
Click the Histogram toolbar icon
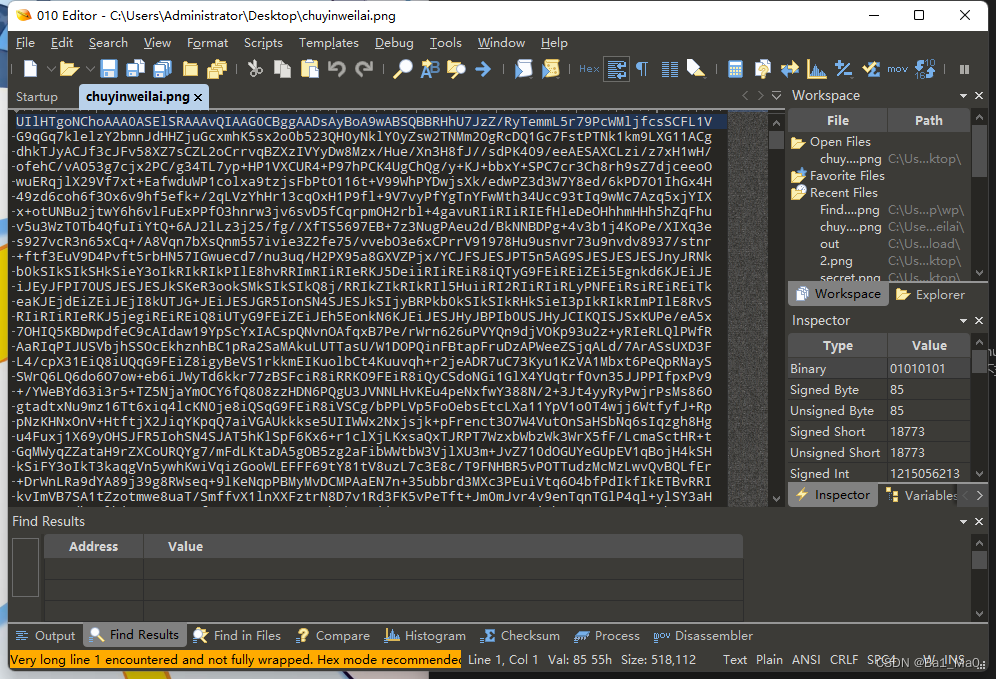click(816, 69)
